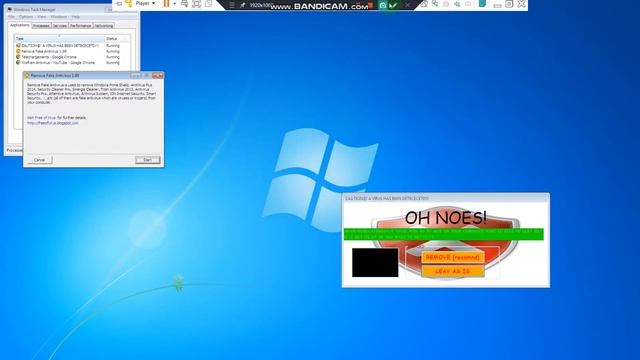Select the YouTube Google Chrome task row
Viewport: 640px width, 360px height.
coord(73,63)
